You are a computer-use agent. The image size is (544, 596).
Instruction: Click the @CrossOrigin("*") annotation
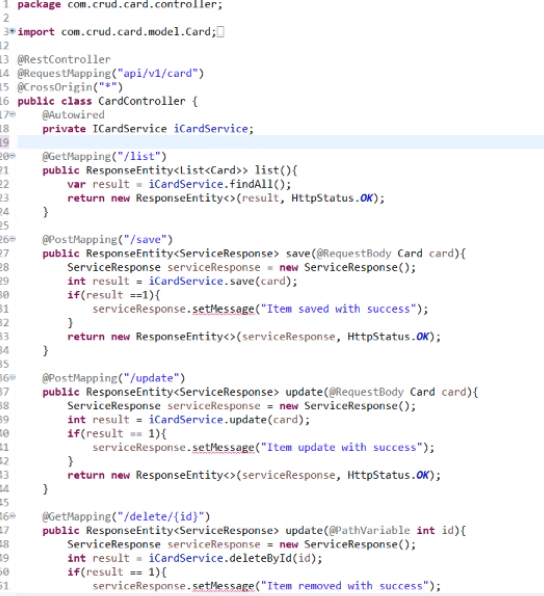70,87
